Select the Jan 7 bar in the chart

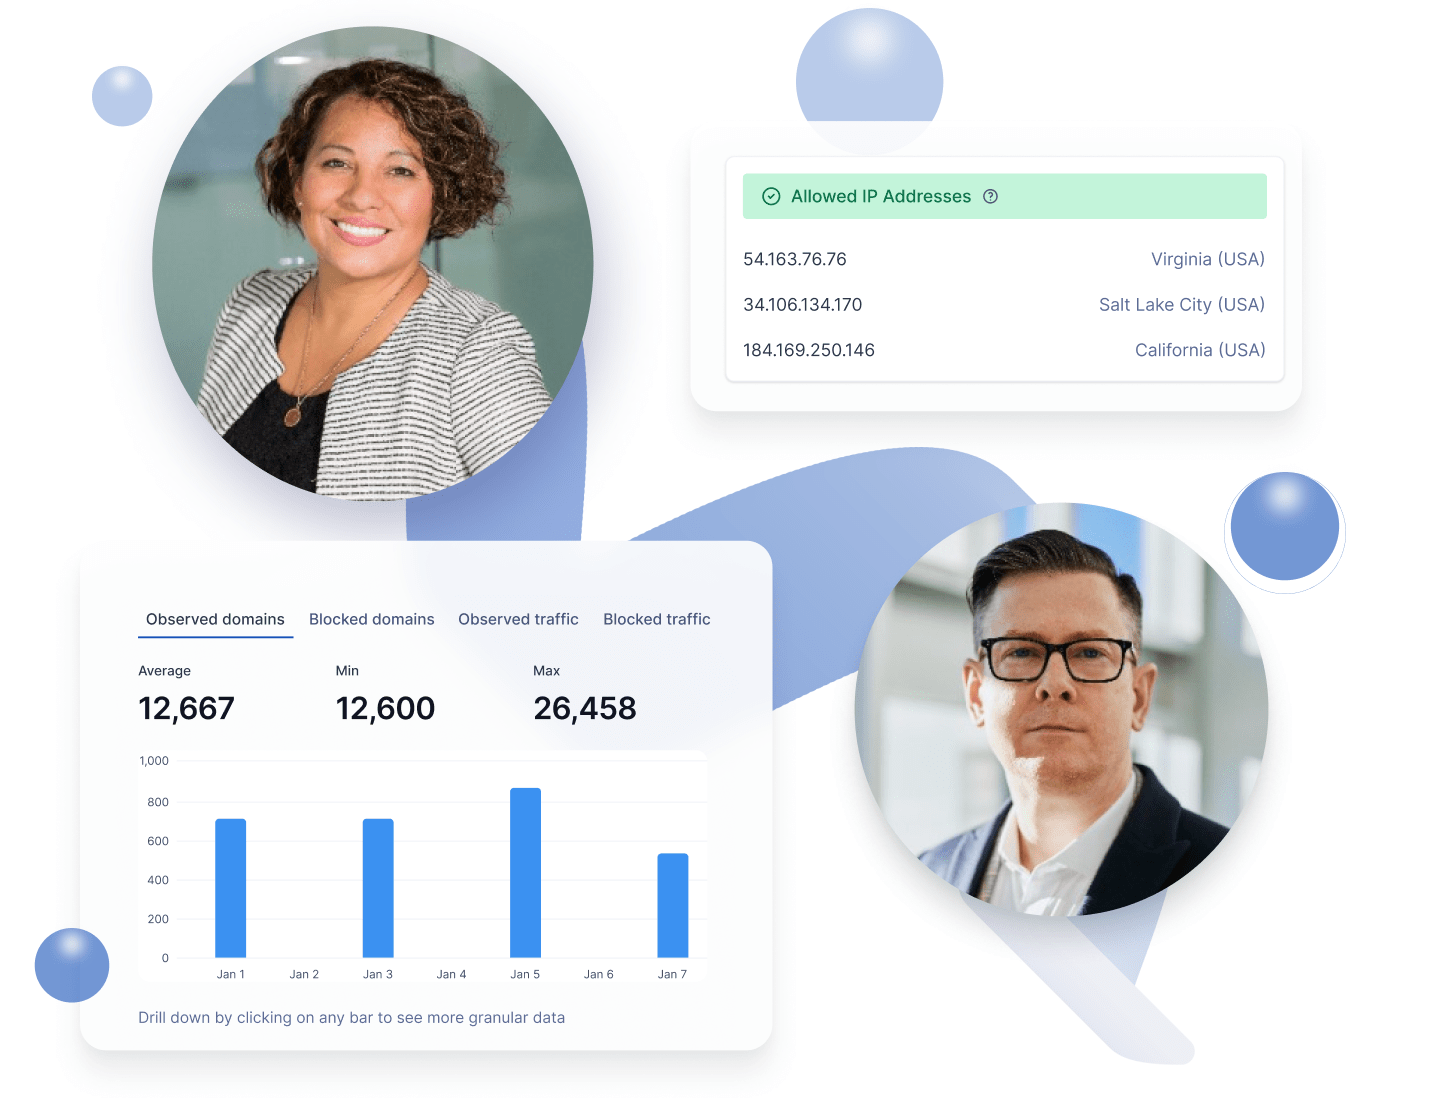coord(673,905)
